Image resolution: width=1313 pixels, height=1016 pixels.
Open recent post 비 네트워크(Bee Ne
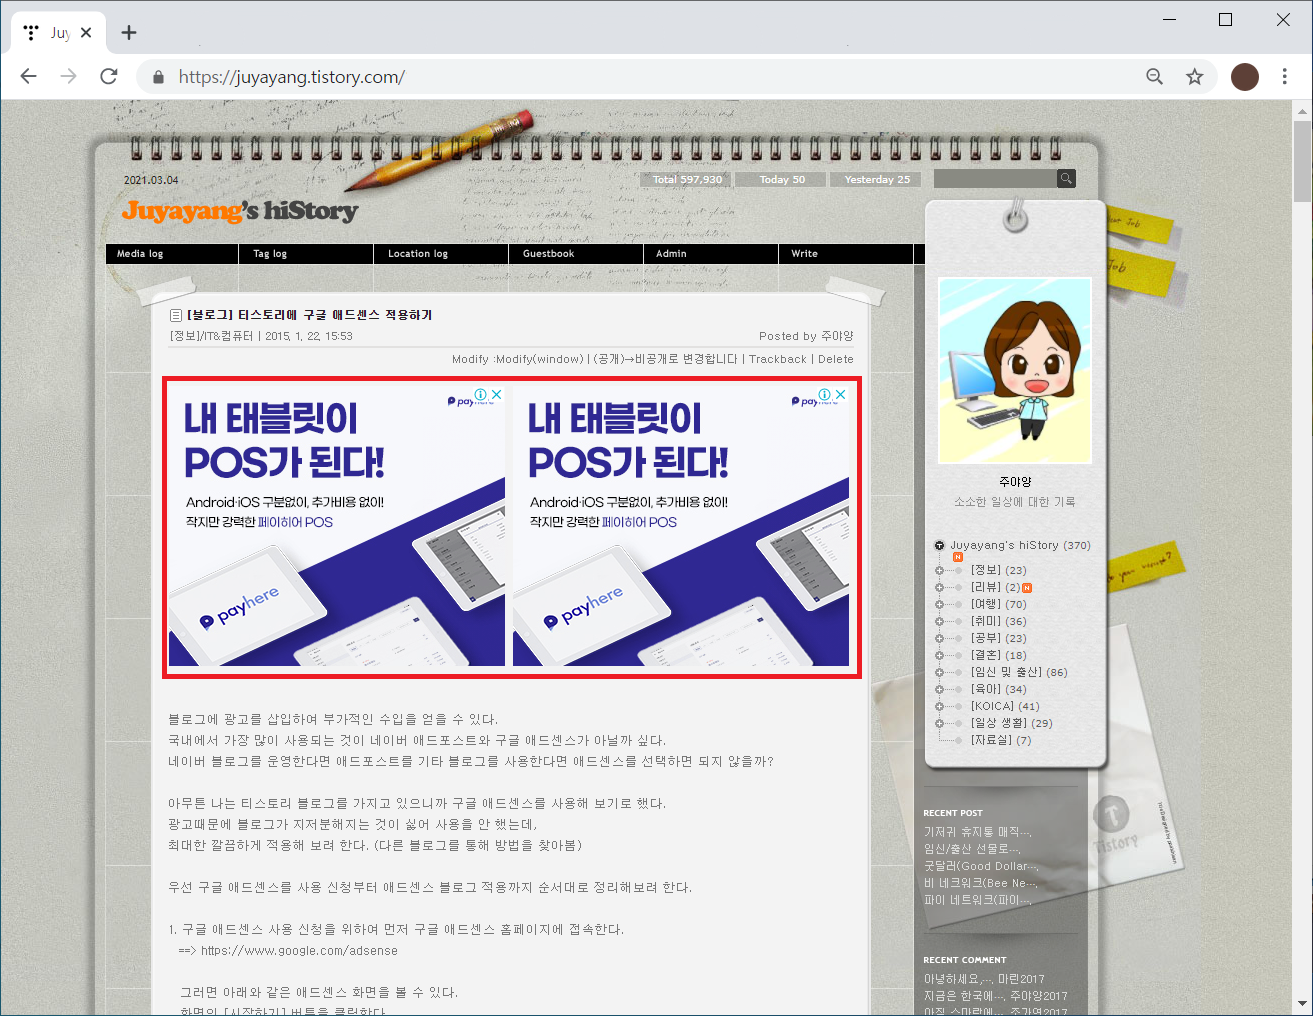980,883
